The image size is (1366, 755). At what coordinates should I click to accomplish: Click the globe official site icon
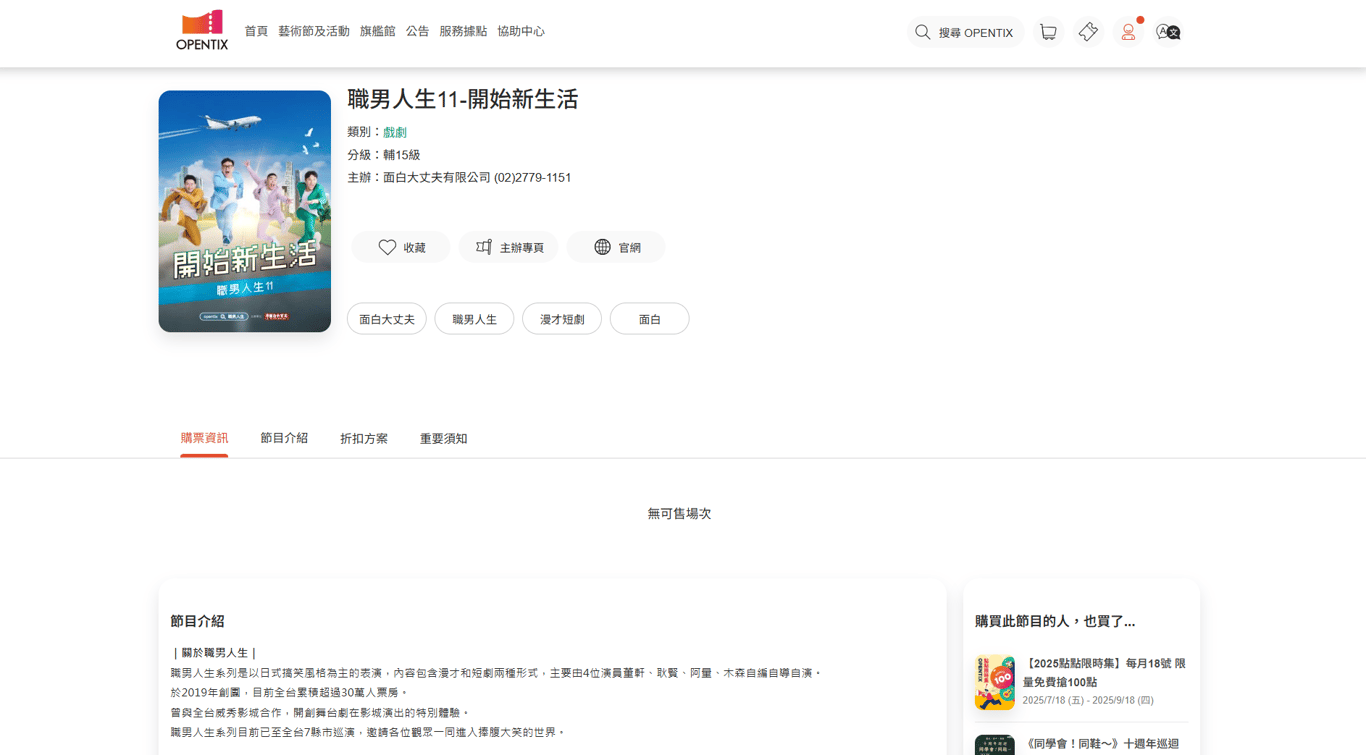(x=602, y=247)
